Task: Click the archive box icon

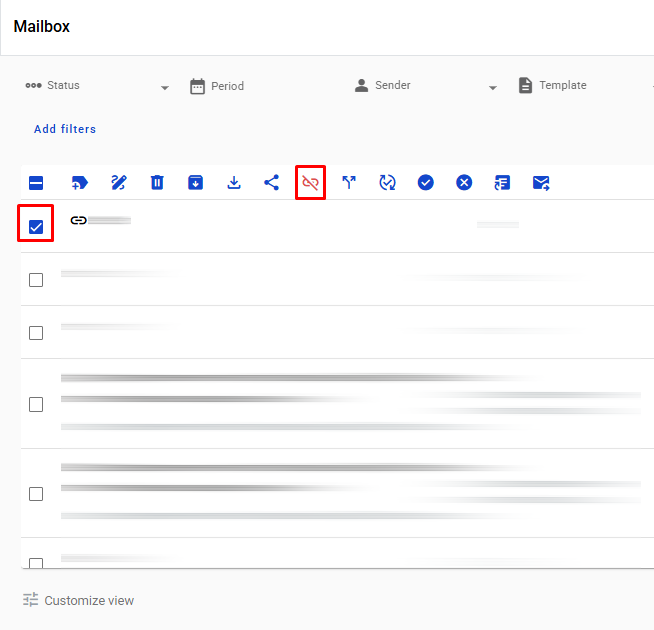Action: [x=195, y=183]
